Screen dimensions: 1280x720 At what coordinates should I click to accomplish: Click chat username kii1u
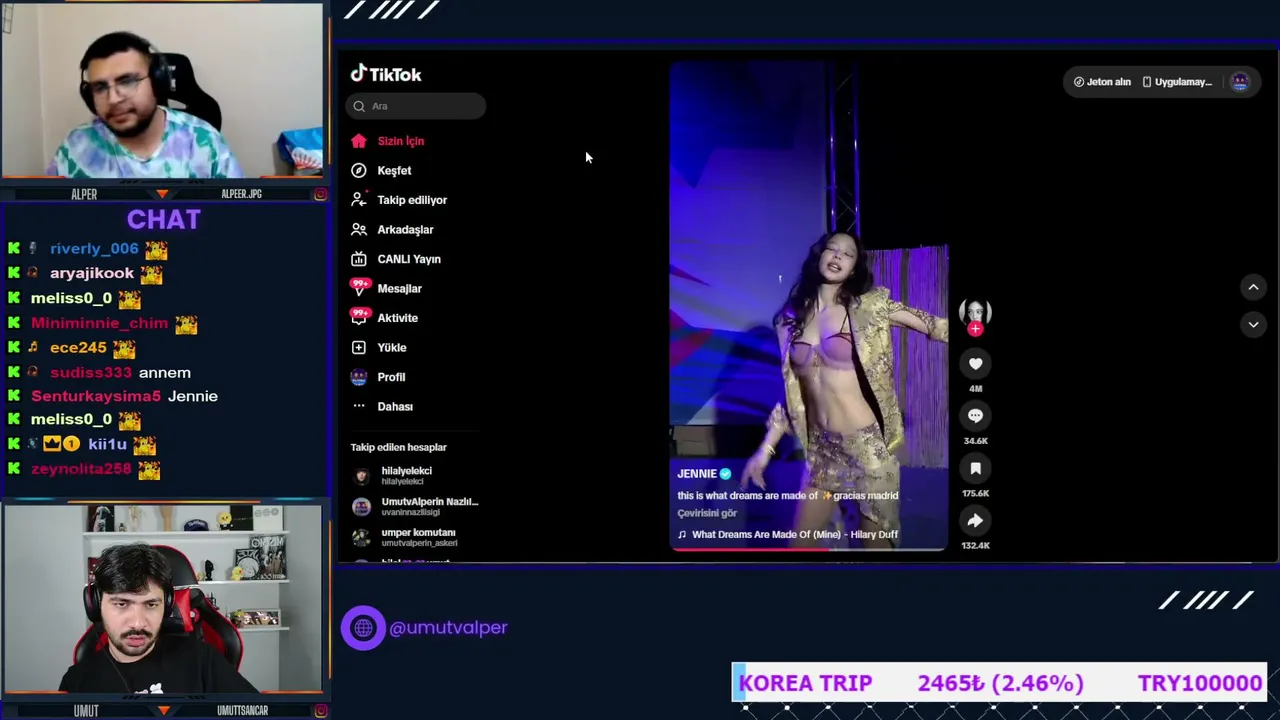pos(107,444)
